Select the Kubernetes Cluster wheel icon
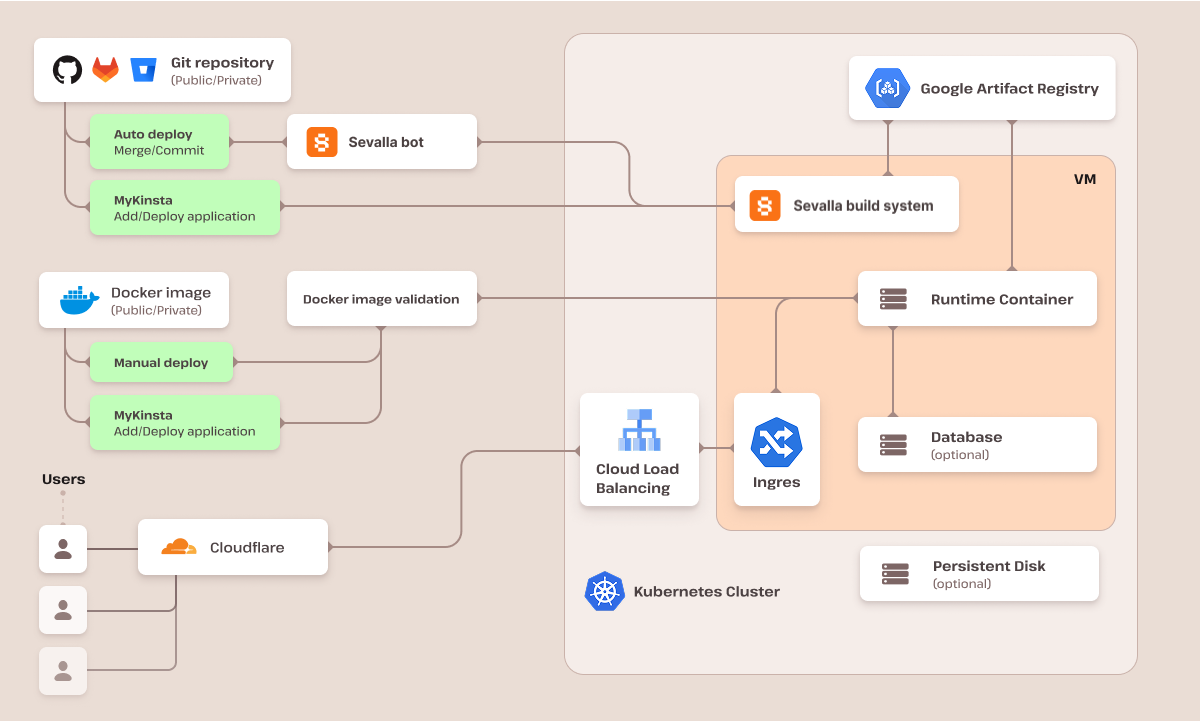Screen dimensions: 1200x721 (605, 591)
